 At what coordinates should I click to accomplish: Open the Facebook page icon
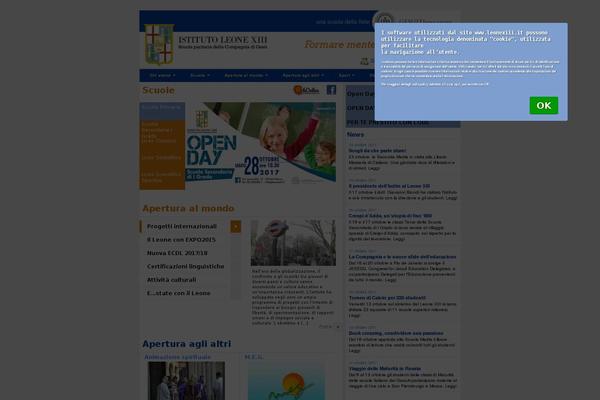[x=331, y=90]
